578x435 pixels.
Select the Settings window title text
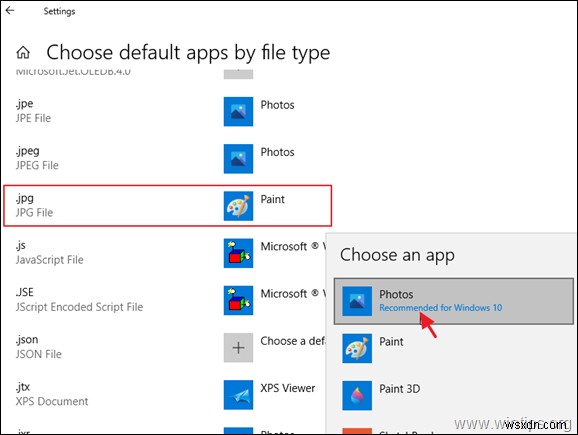(x=59, y=11)
